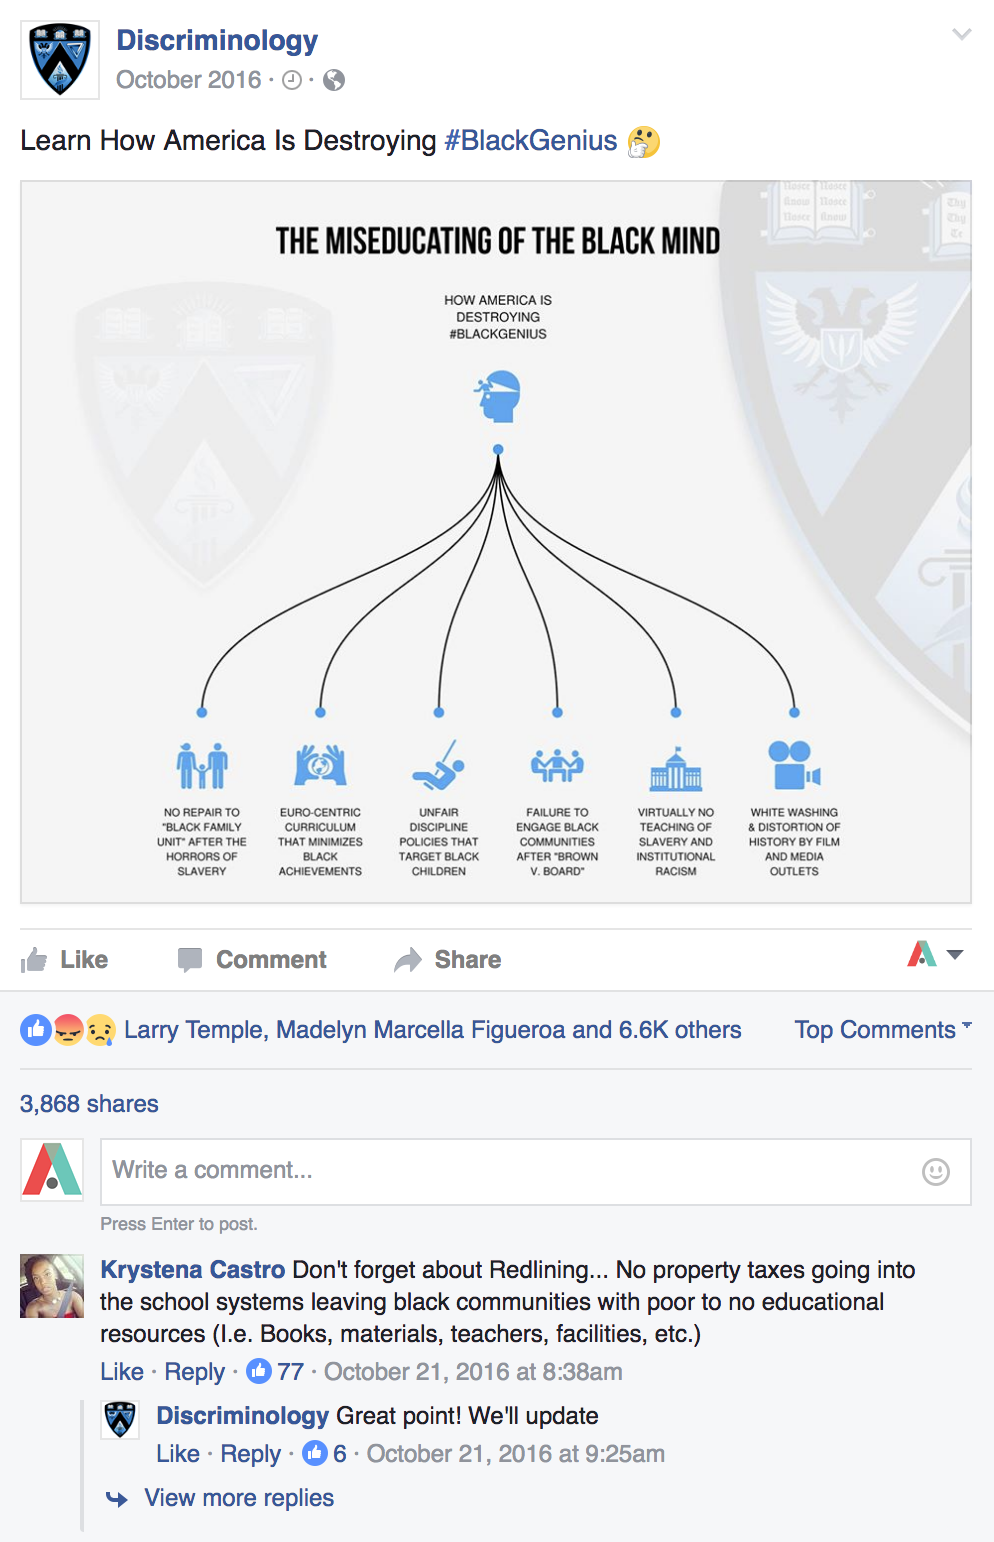Click the Write a comment field

536,1172
